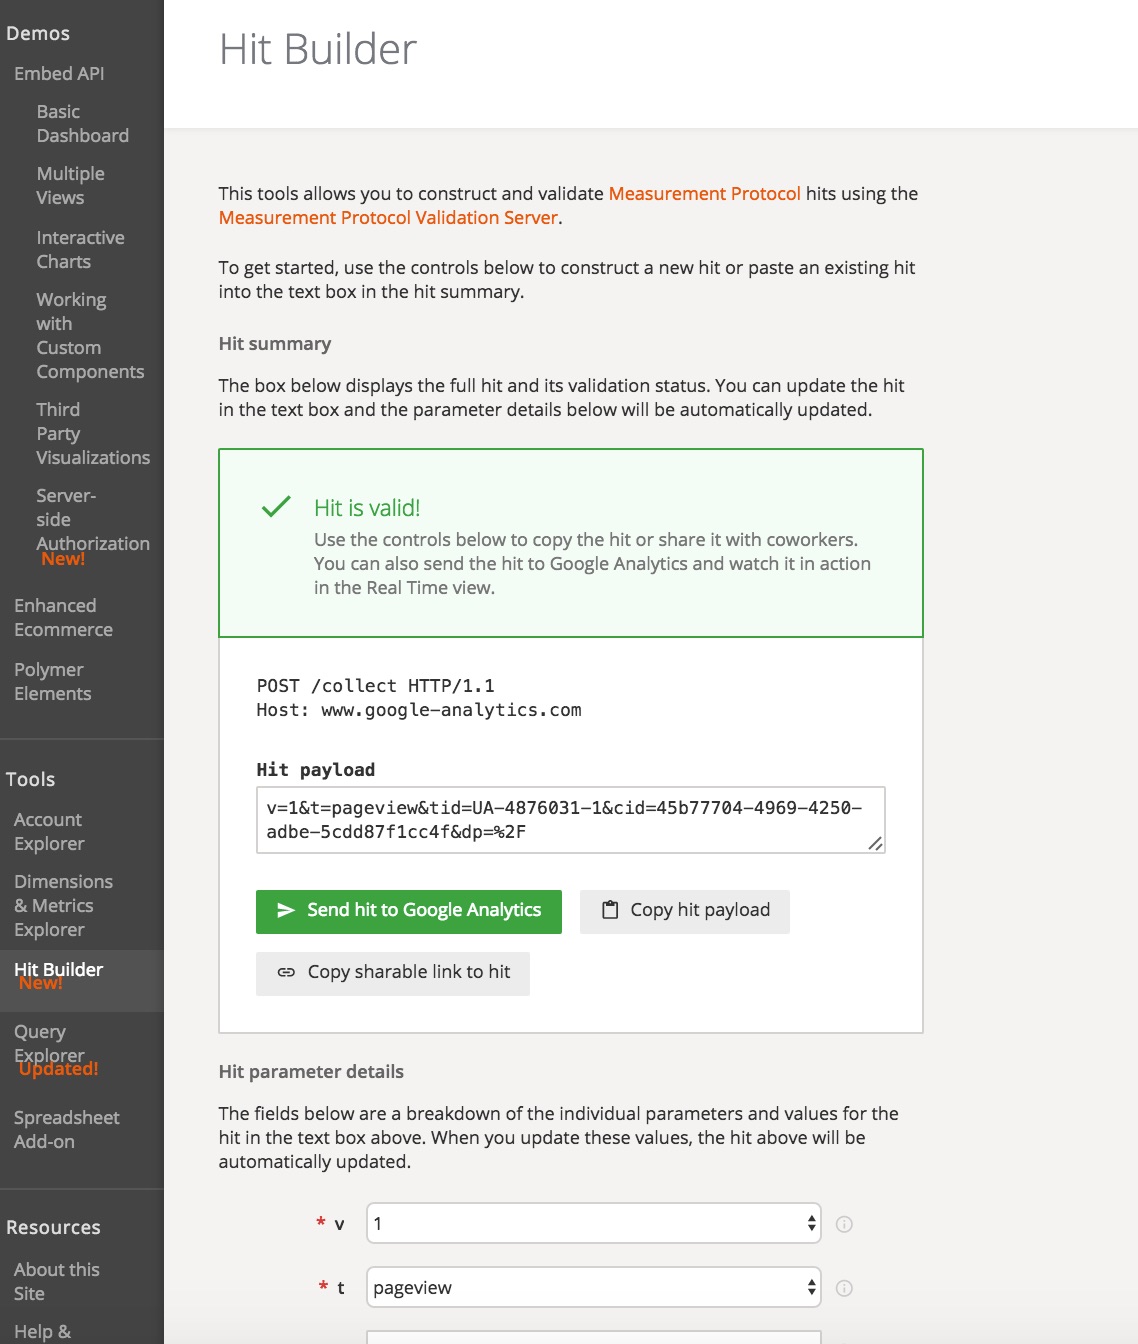Click the green checkmark validation icon
The height and width of the screenshot is (1344, 1138).
(276, 507)
